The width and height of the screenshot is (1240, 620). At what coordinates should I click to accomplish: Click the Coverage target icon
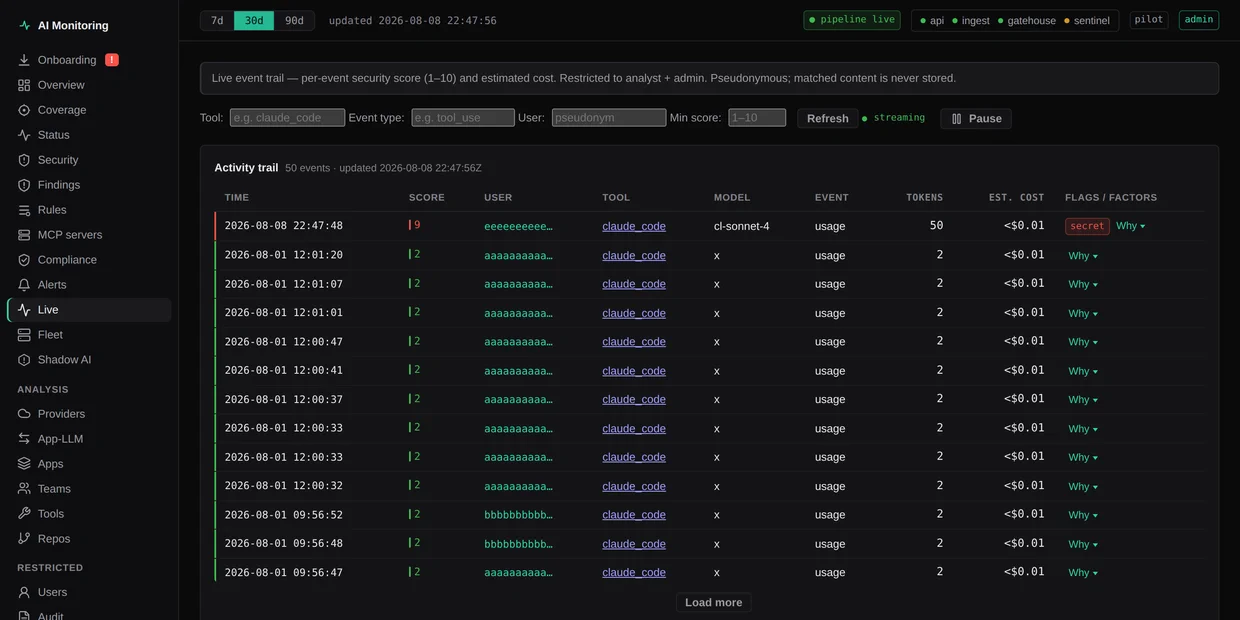[x=24, y=110]
